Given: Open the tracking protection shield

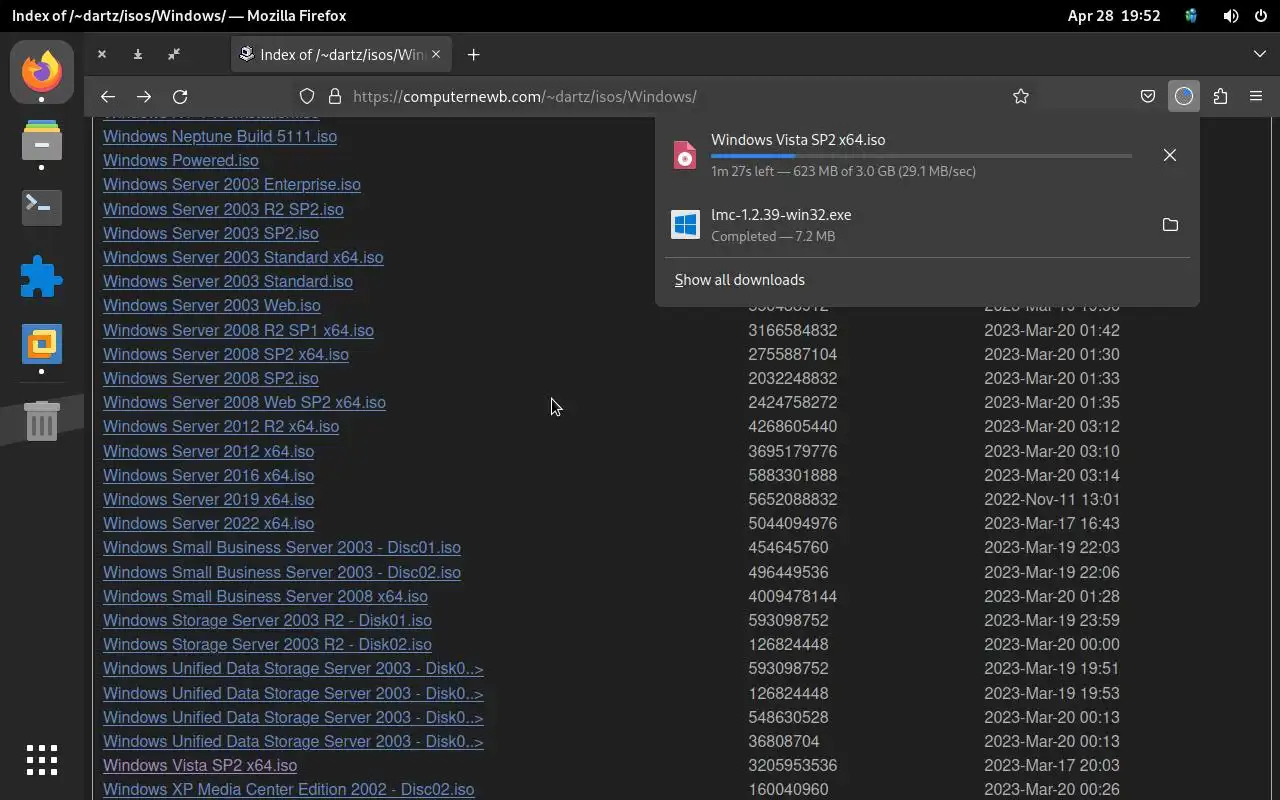Looking at the screenshot, I should point(307,96).
